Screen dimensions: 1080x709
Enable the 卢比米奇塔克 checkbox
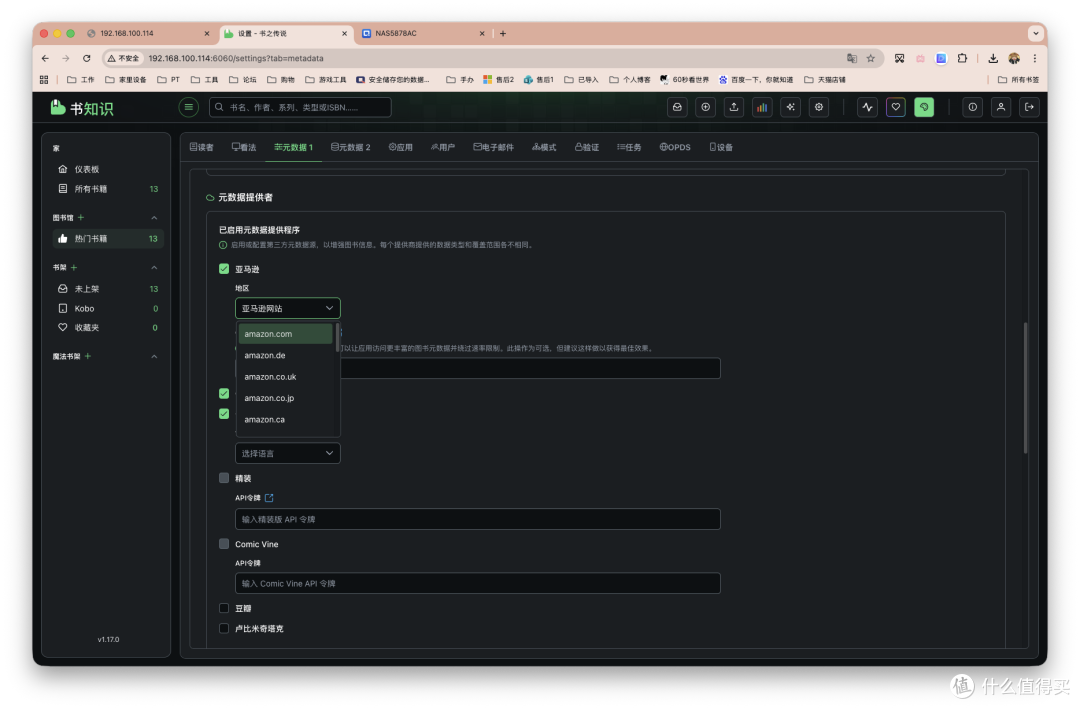pyautogui.click(x=224, y=628)
